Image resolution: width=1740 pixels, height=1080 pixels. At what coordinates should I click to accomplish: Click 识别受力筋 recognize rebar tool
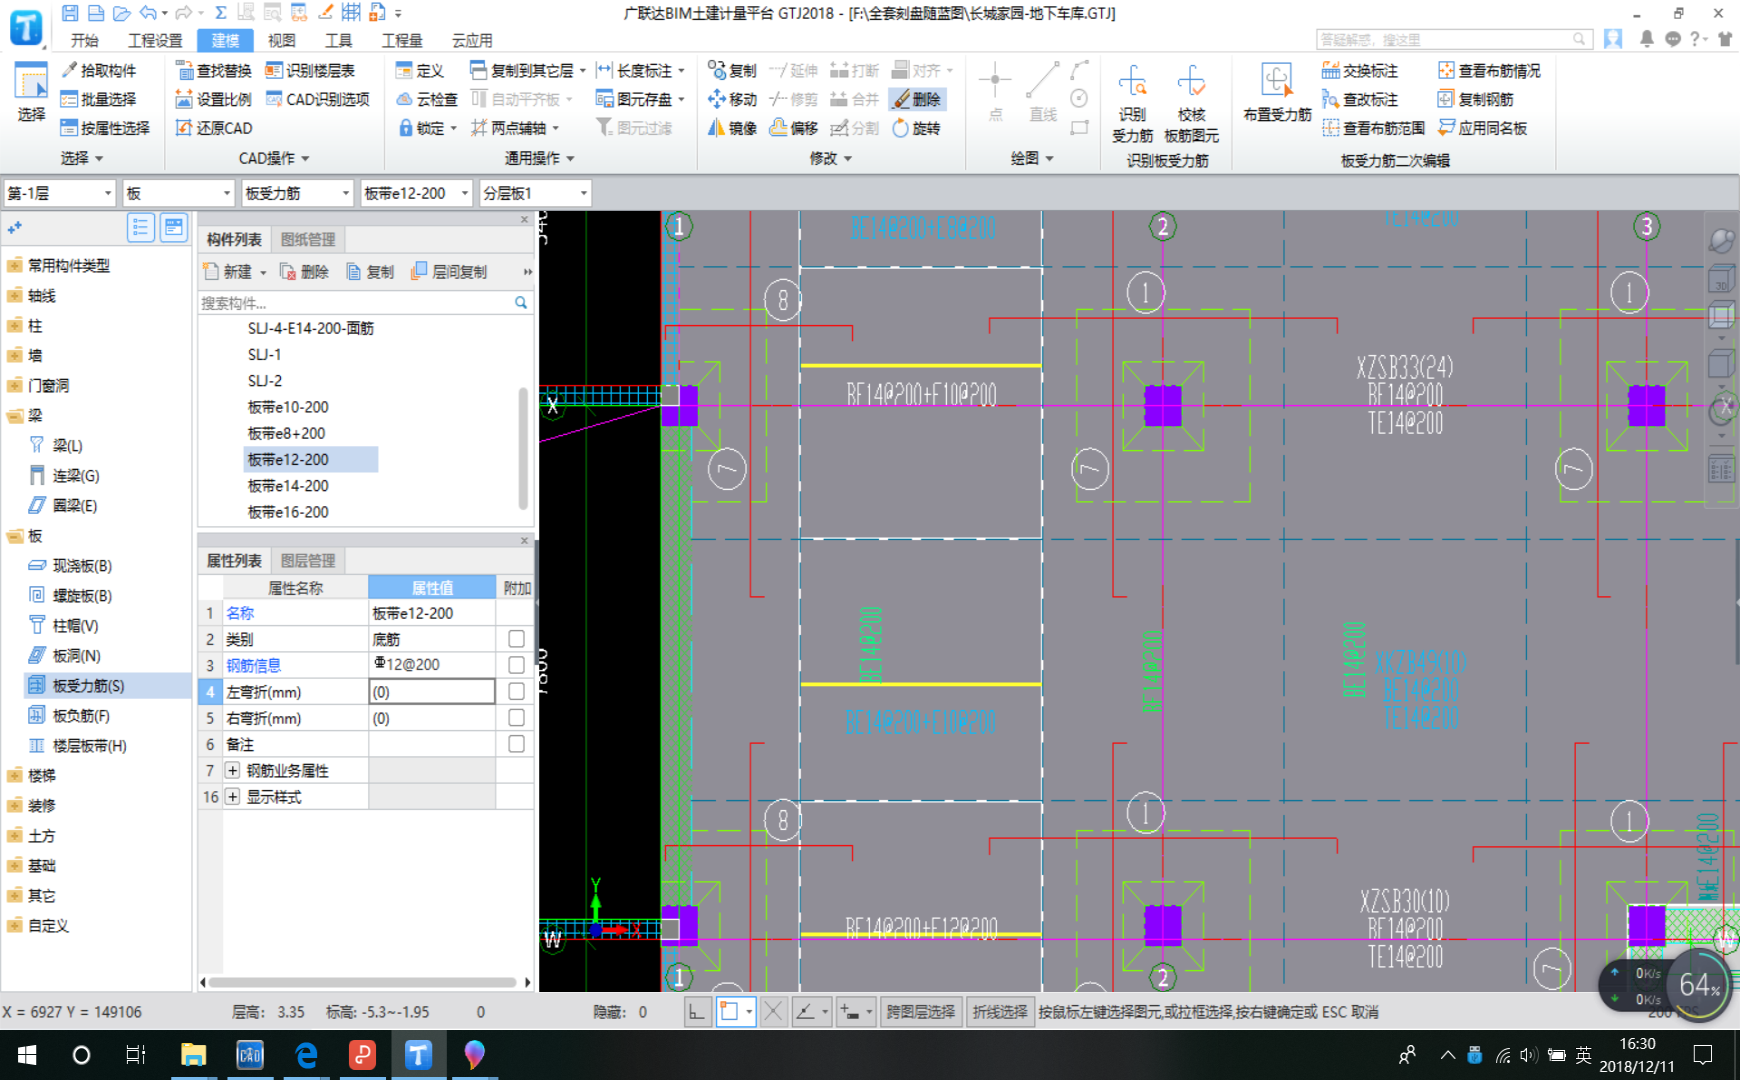(1132, 105)
